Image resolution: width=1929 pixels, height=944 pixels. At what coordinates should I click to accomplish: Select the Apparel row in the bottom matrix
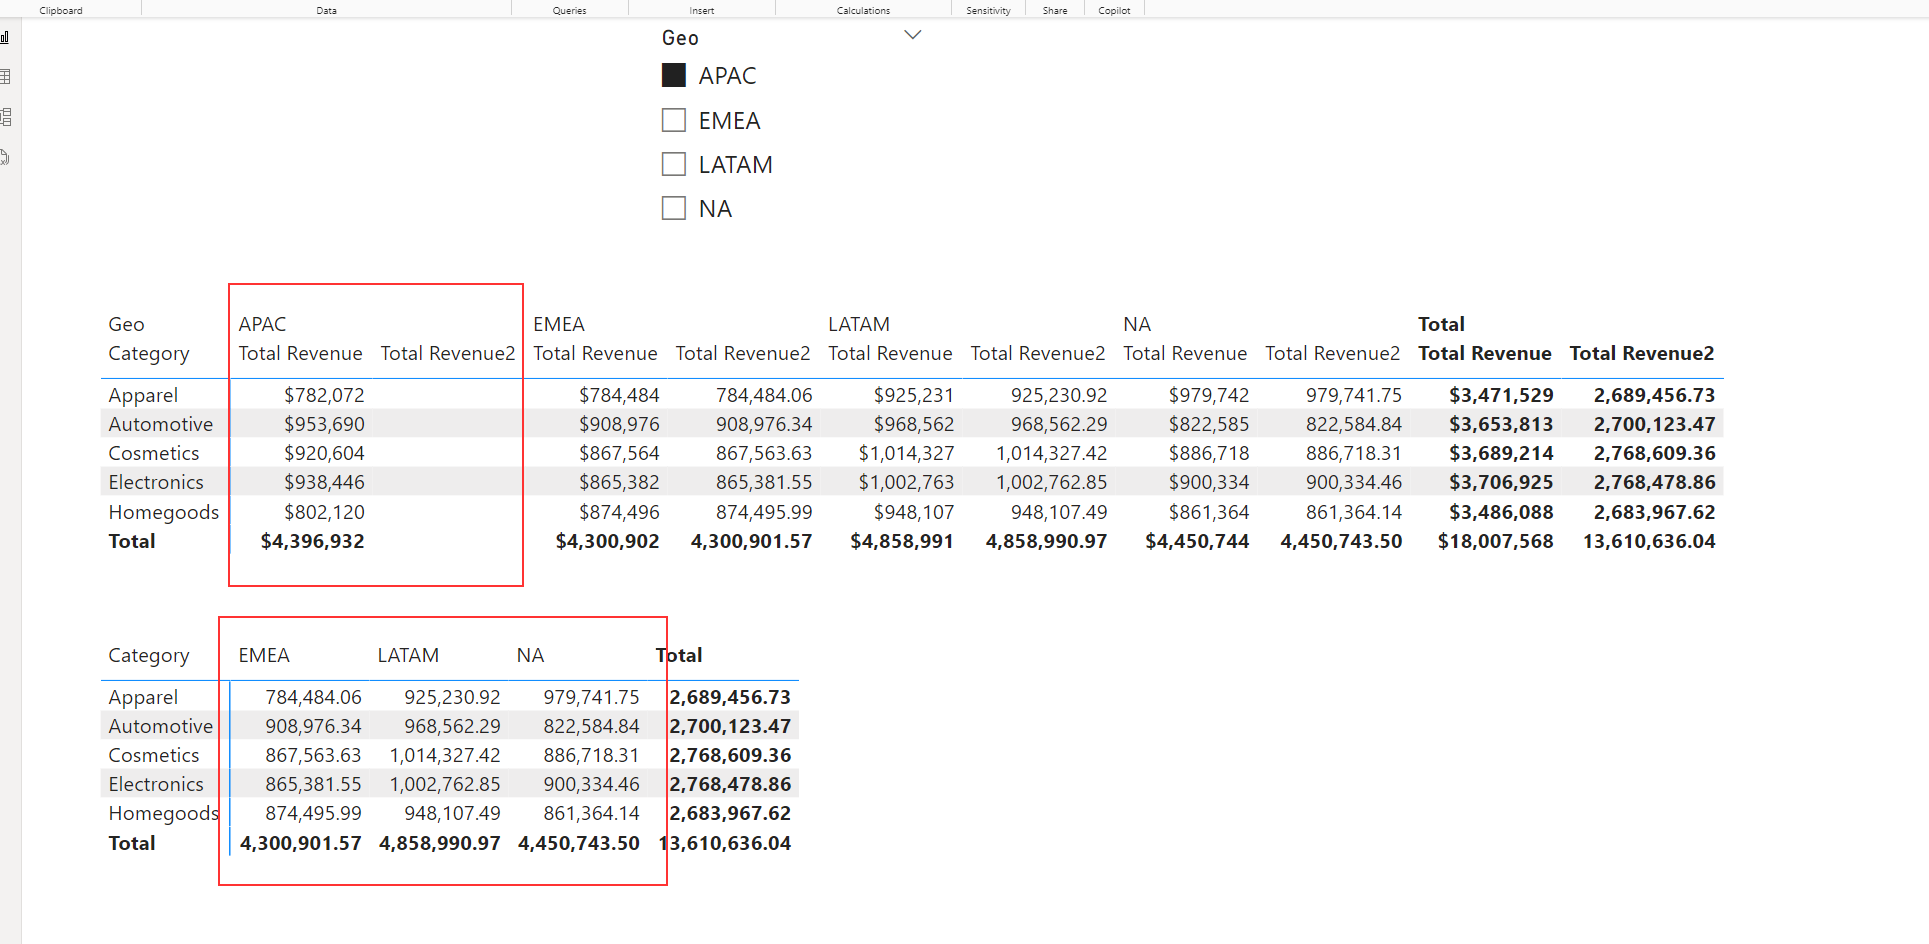[143, 697]
